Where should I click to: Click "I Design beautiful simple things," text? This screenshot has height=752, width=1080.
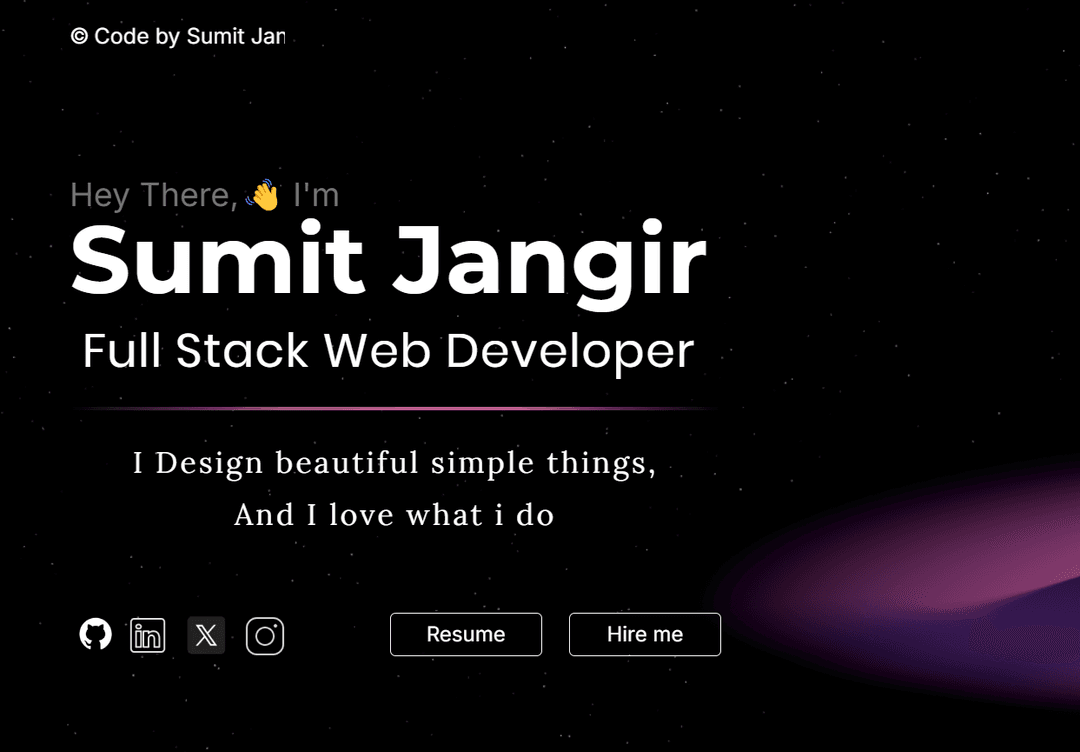tap(394, 463)
